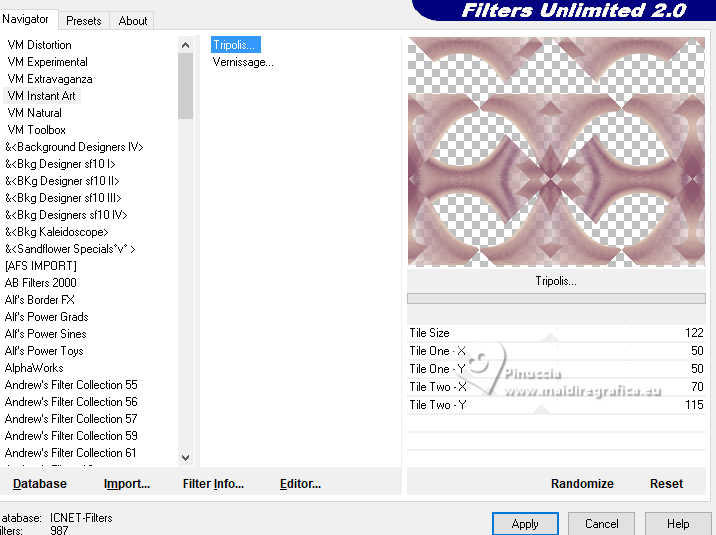This screenshot has width=716, height=535.
Task: Open the filter Editor
Action: coord(300,484)
